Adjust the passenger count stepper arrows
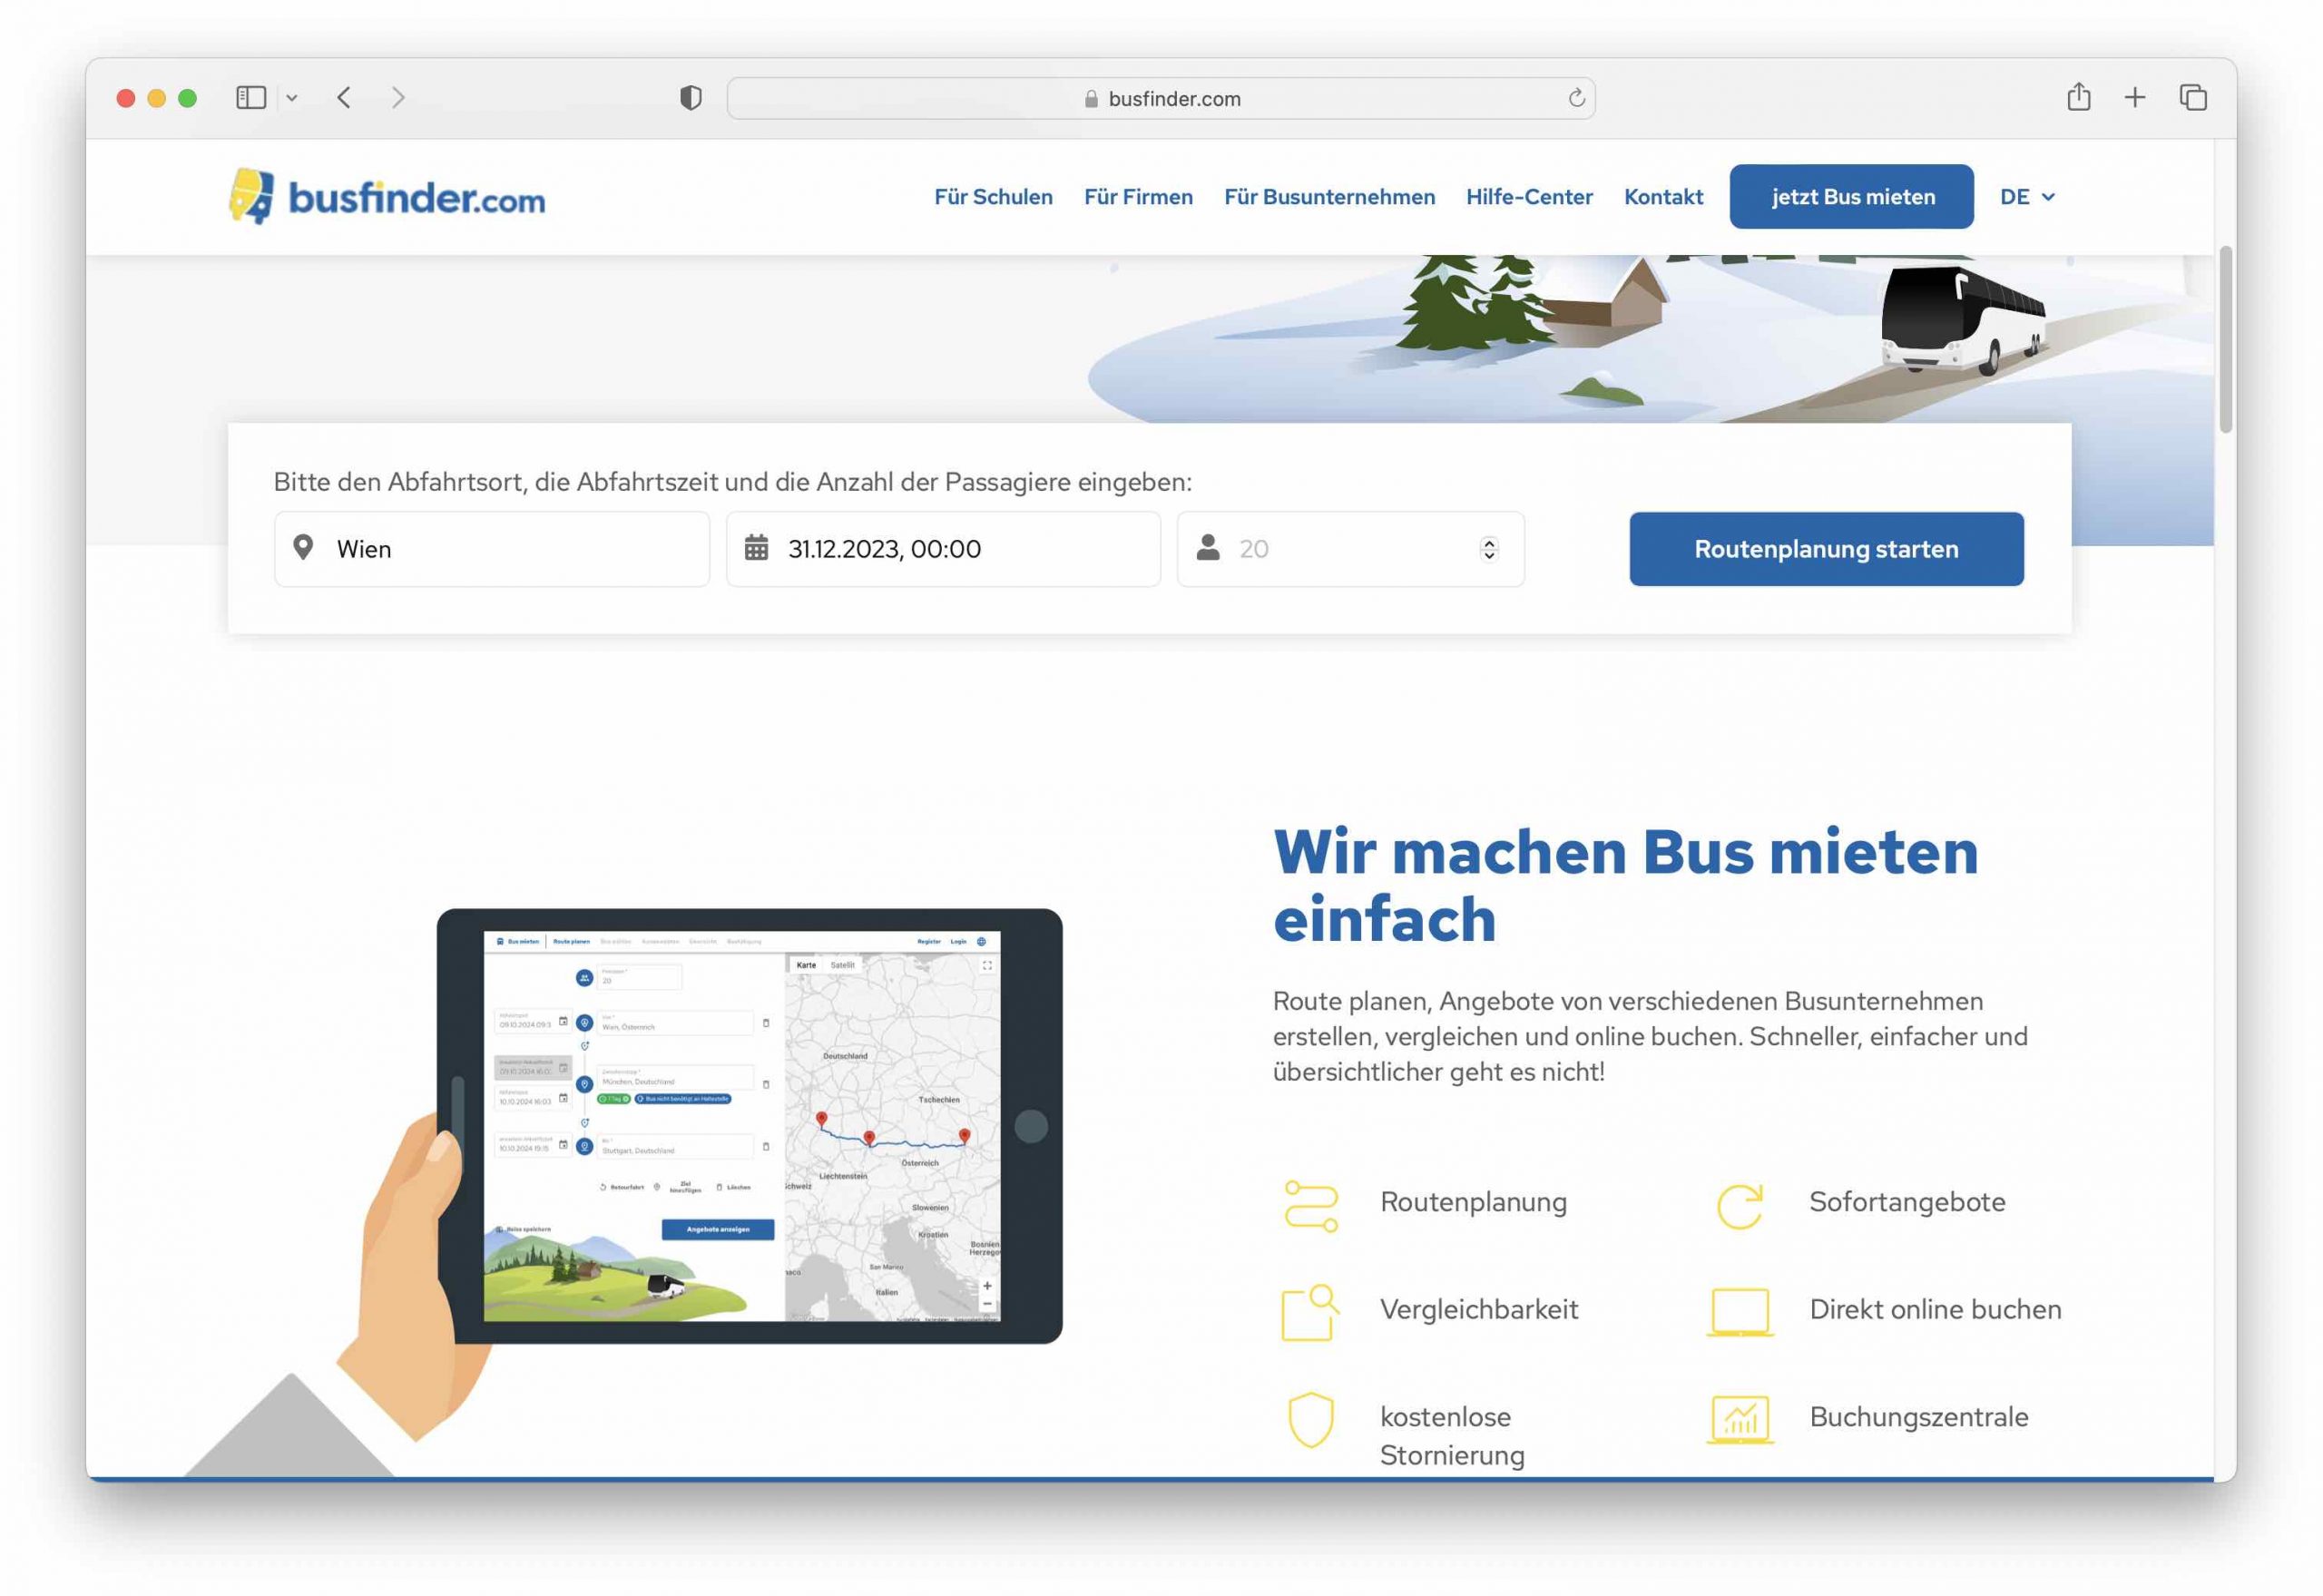The height and width of the screenshot is (1596, 2323). [x=1488, y=548]
